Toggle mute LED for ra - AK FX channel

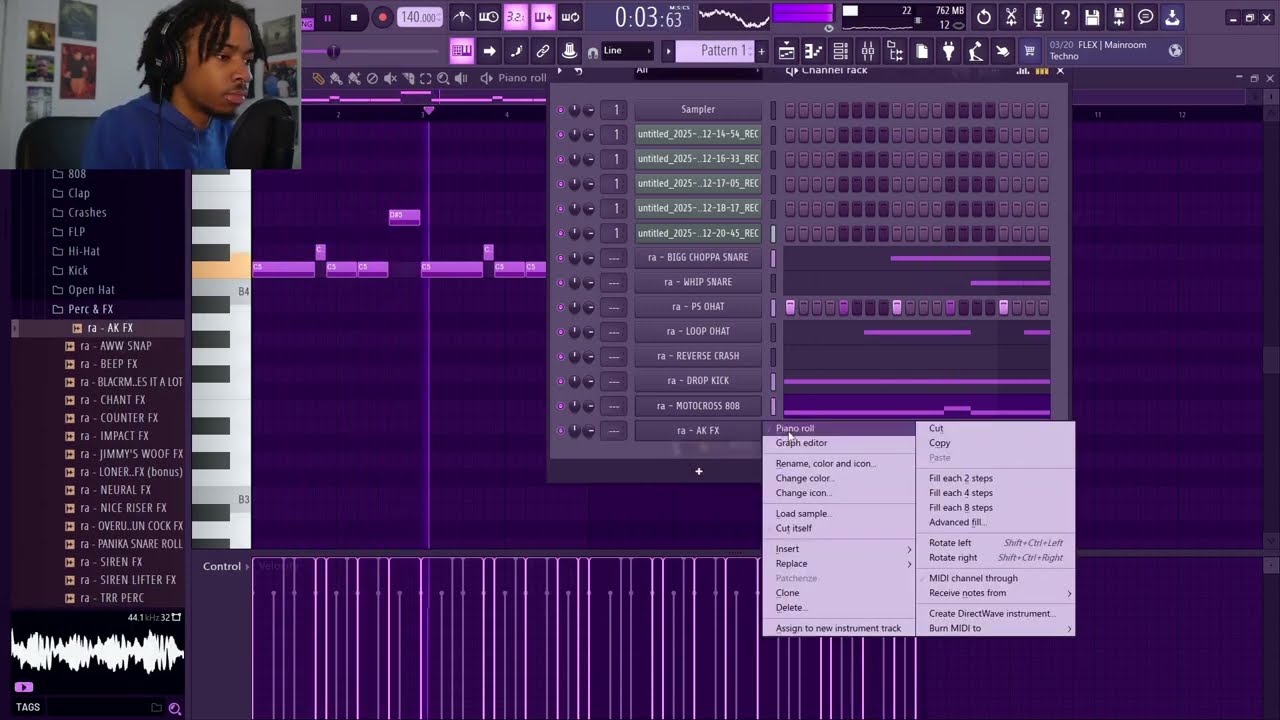(x=560, y=431)
